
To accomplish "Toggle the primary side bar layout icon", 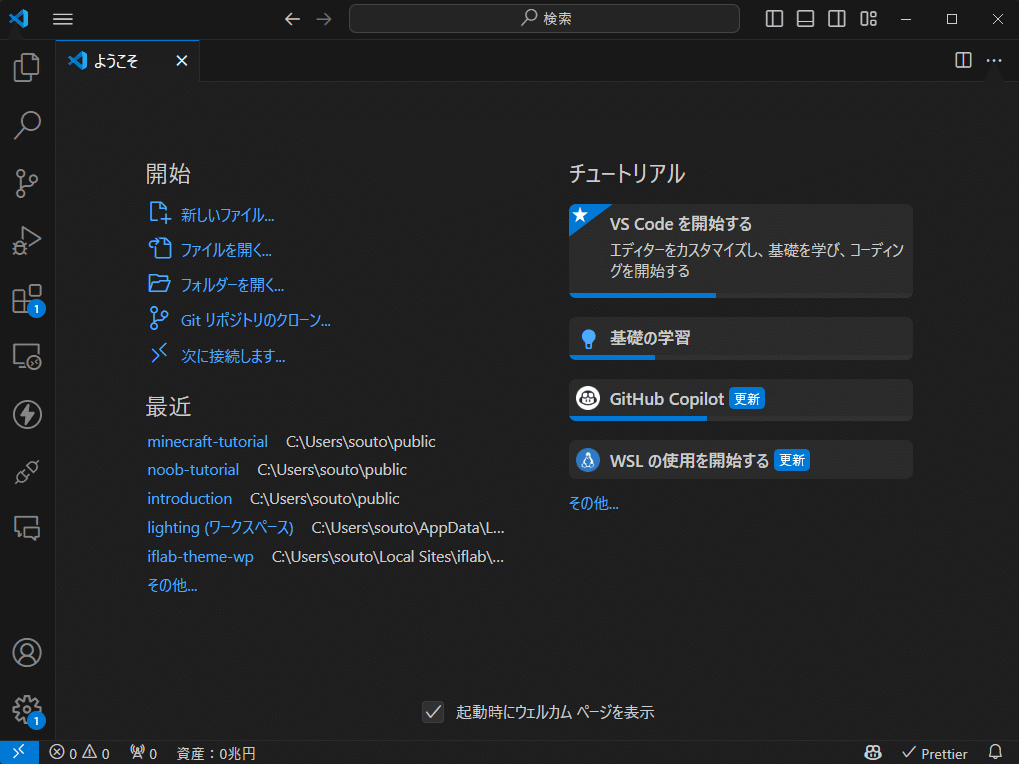I will [x=774, y=19].
